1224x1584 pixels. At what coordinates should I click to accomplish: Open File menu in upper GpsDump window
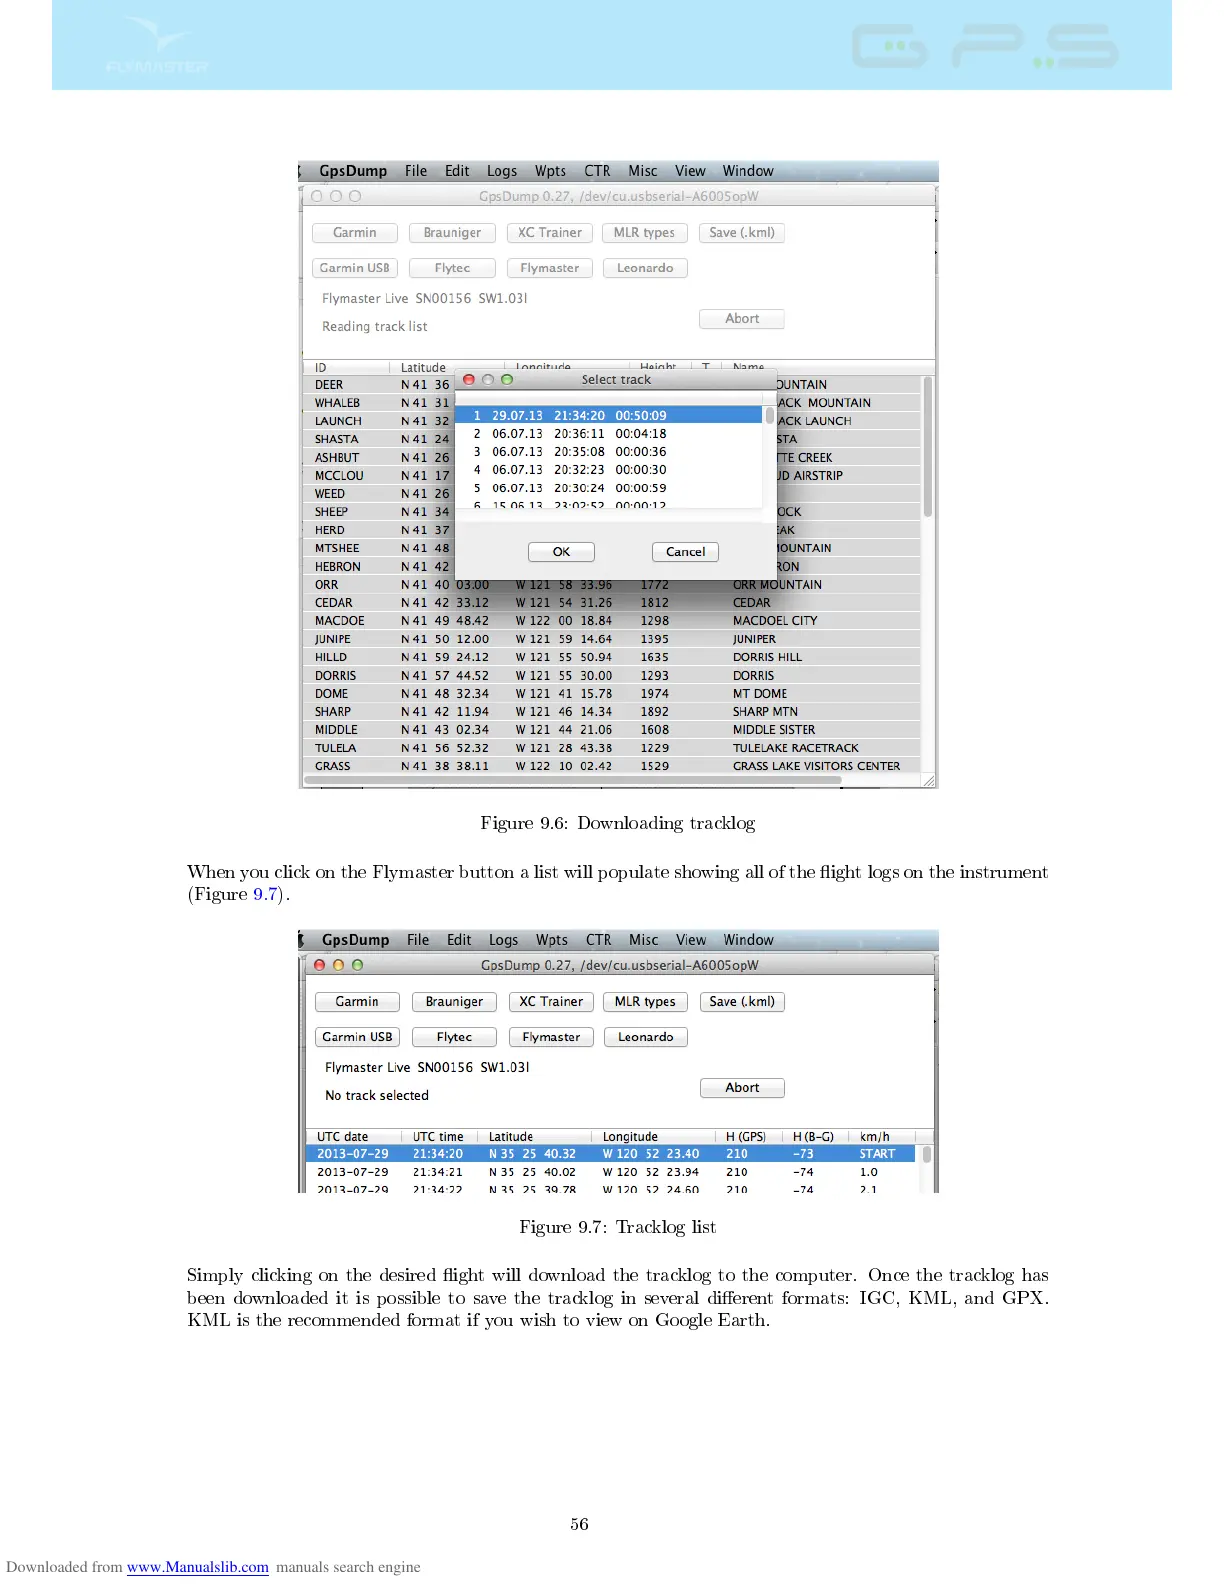click(416, 171)
